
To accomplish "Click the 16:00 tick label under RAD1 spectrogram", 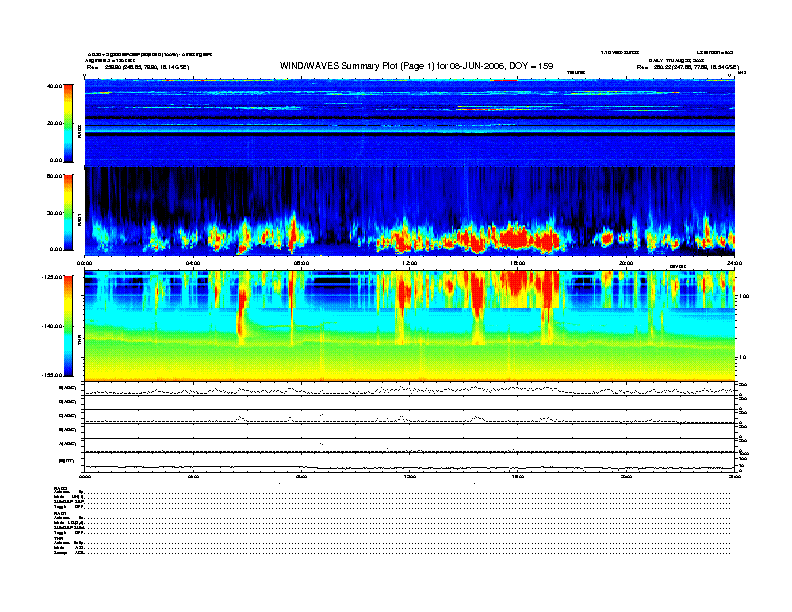I will point(517,263).
